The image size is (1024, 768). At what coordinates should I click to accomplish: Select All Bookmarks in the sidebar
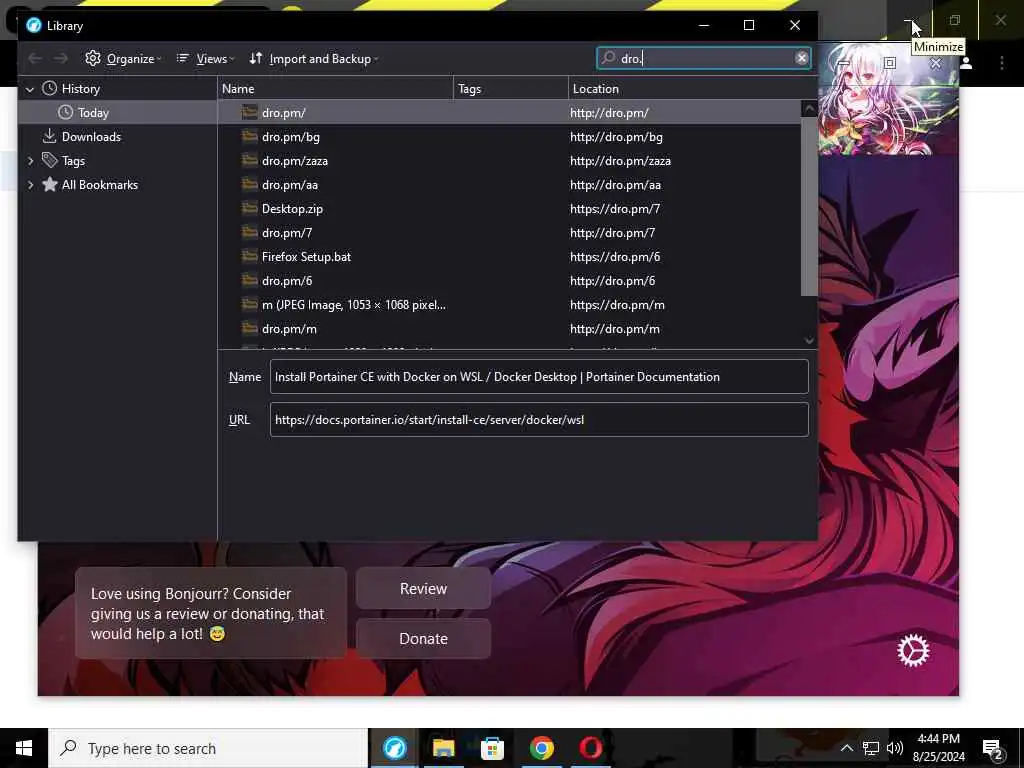click(118, 185)
